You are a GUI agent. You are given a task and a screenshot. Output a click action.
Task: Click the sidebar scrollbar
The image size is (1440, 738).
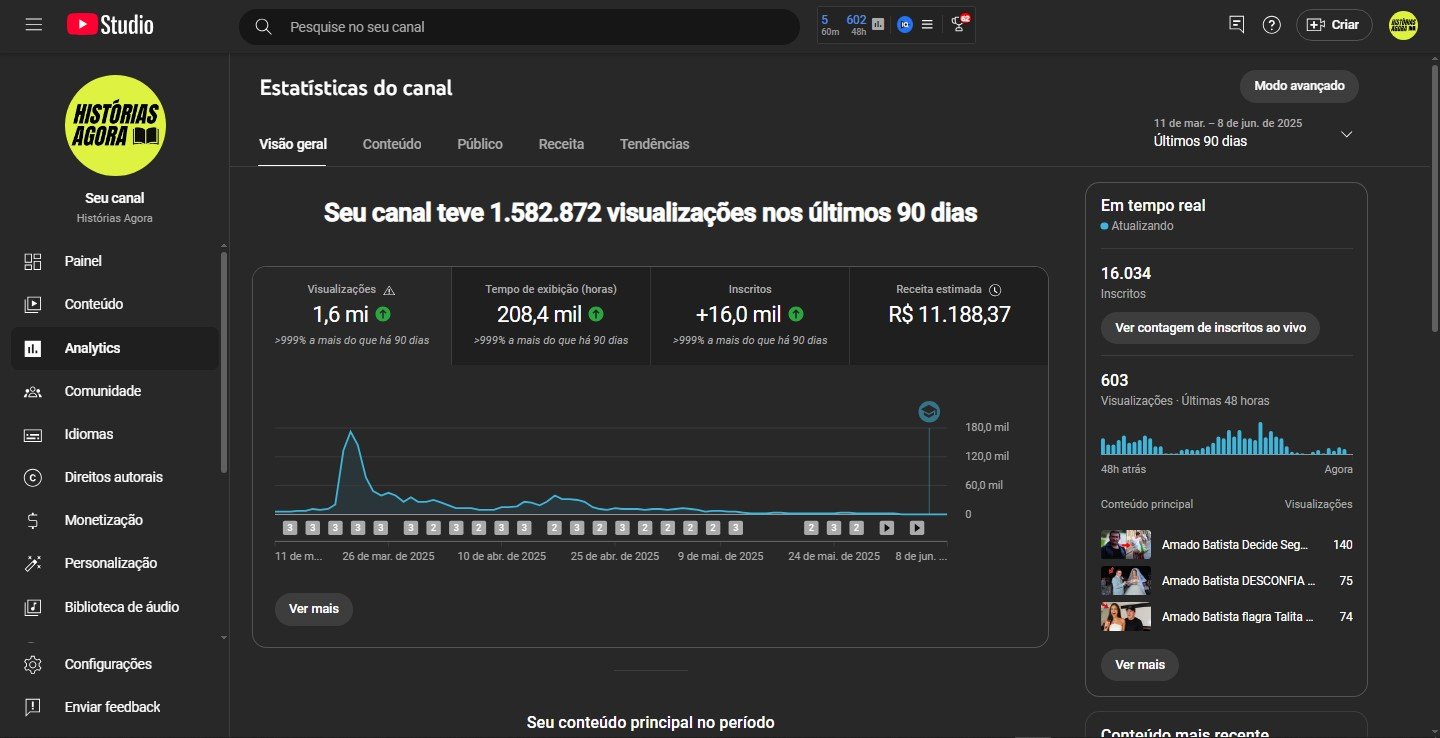coord(224,362)
